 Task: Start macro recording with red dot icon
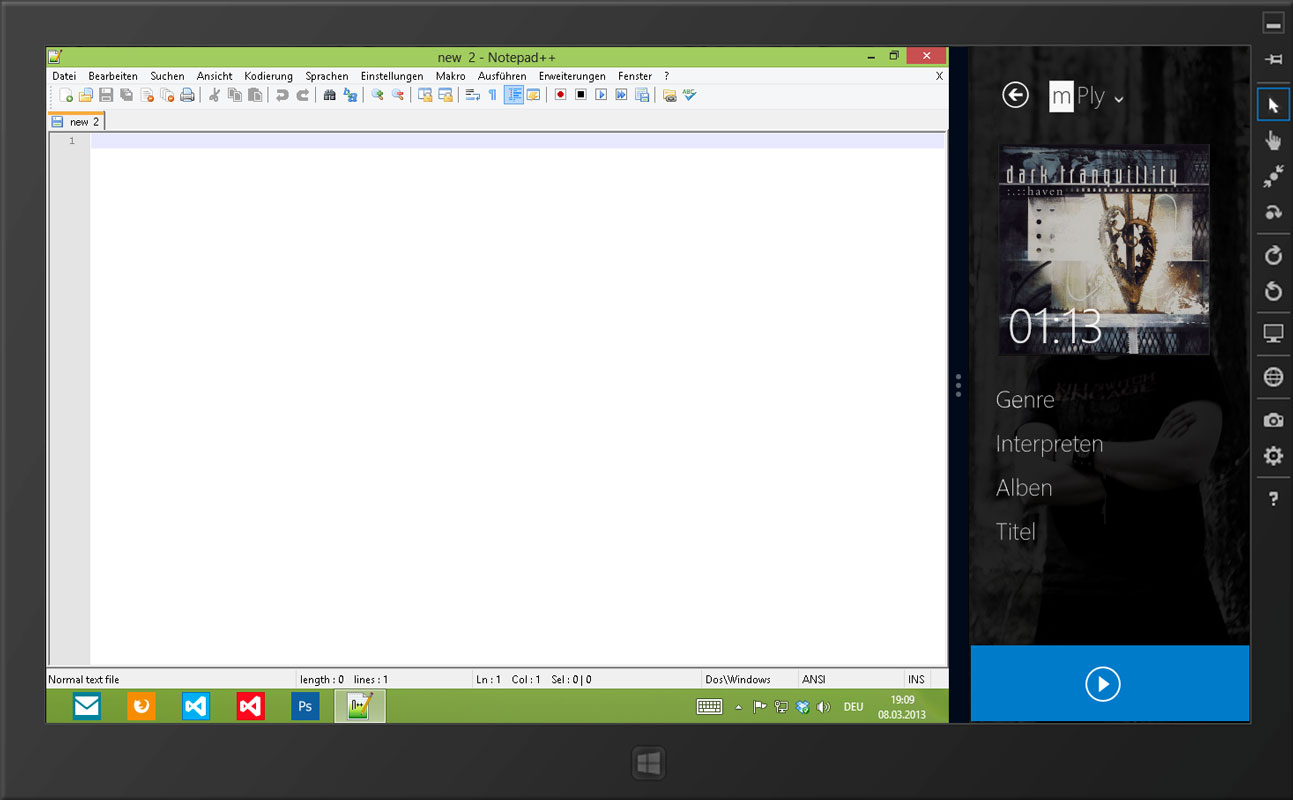[x=560, y=95]
